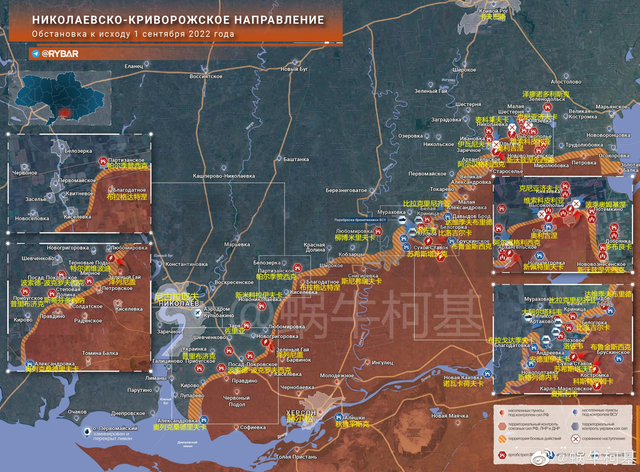The width and height of the screenshot is (640, 472).
Task: Click the yellow 尼古拉耶夫 label
Action: click(x=176, y=297)
